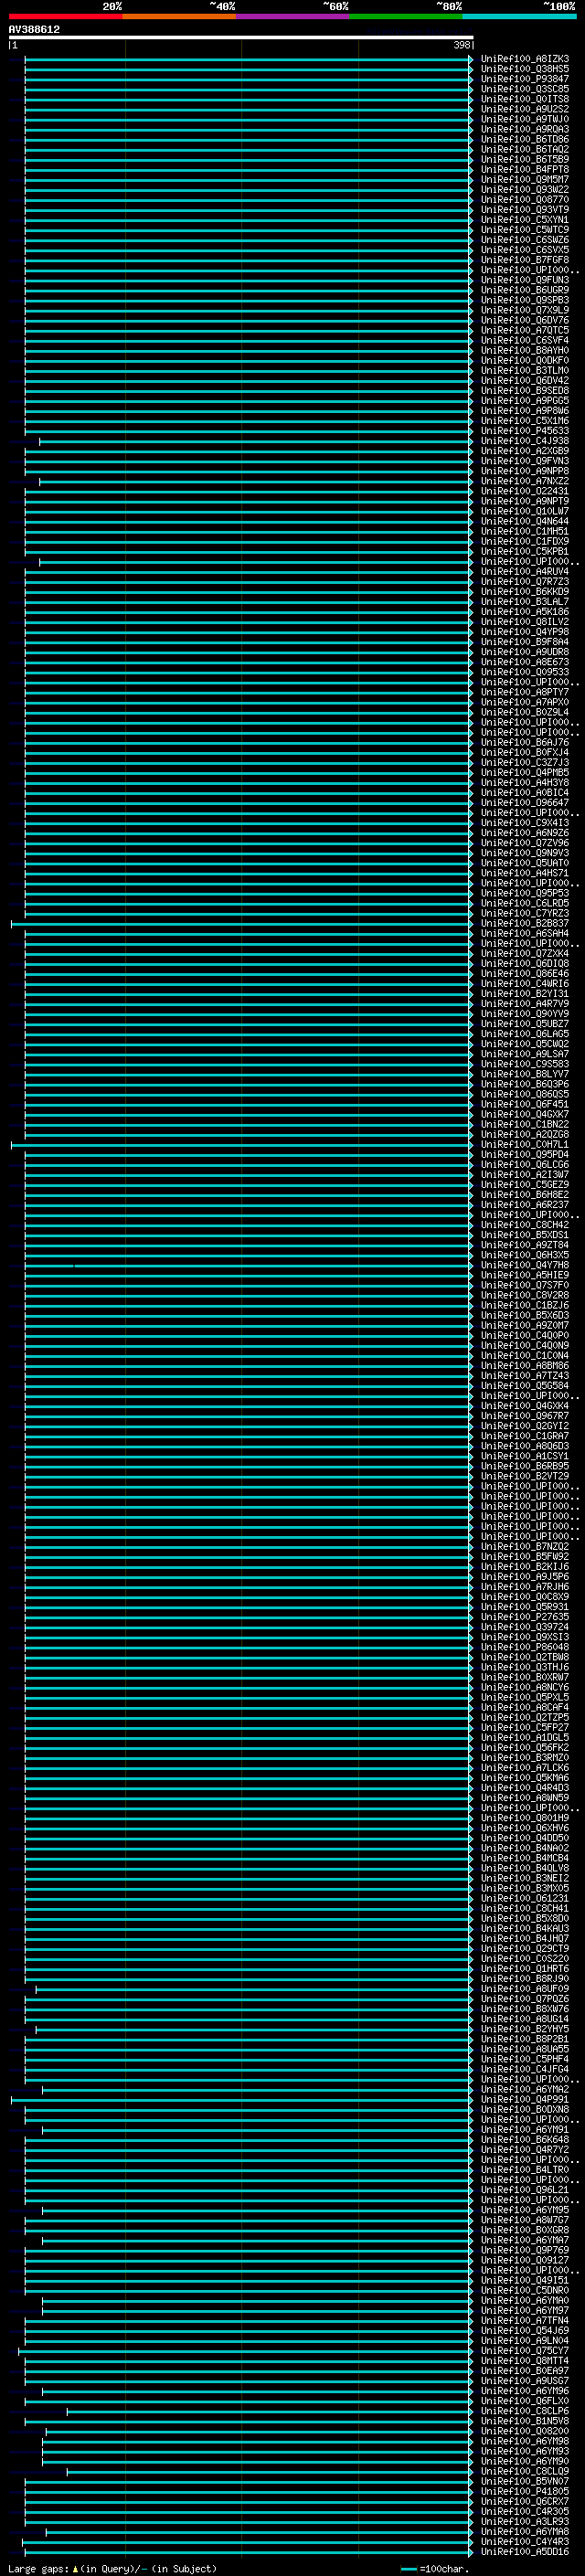This screenshot has width=585, height=2576.
Task: Click the purple ~60% identity legend bar
Action: 293,16
